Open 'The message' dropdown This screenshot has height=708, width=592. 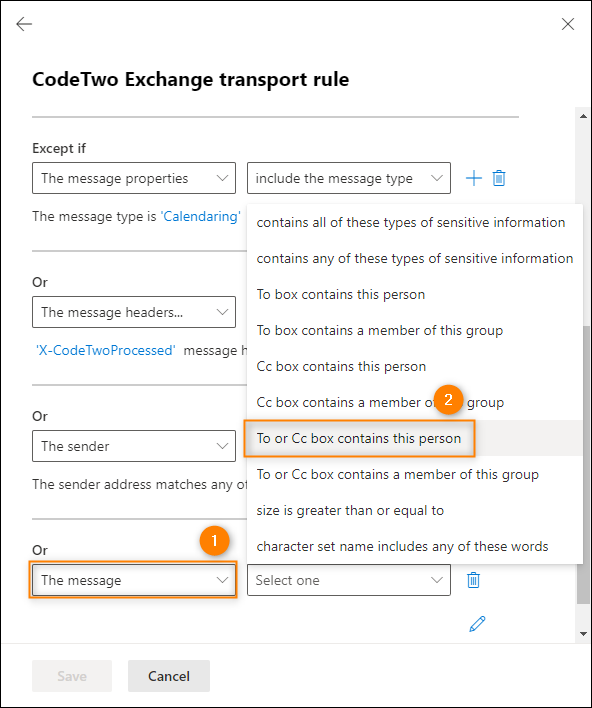click(x=134, y=580)
